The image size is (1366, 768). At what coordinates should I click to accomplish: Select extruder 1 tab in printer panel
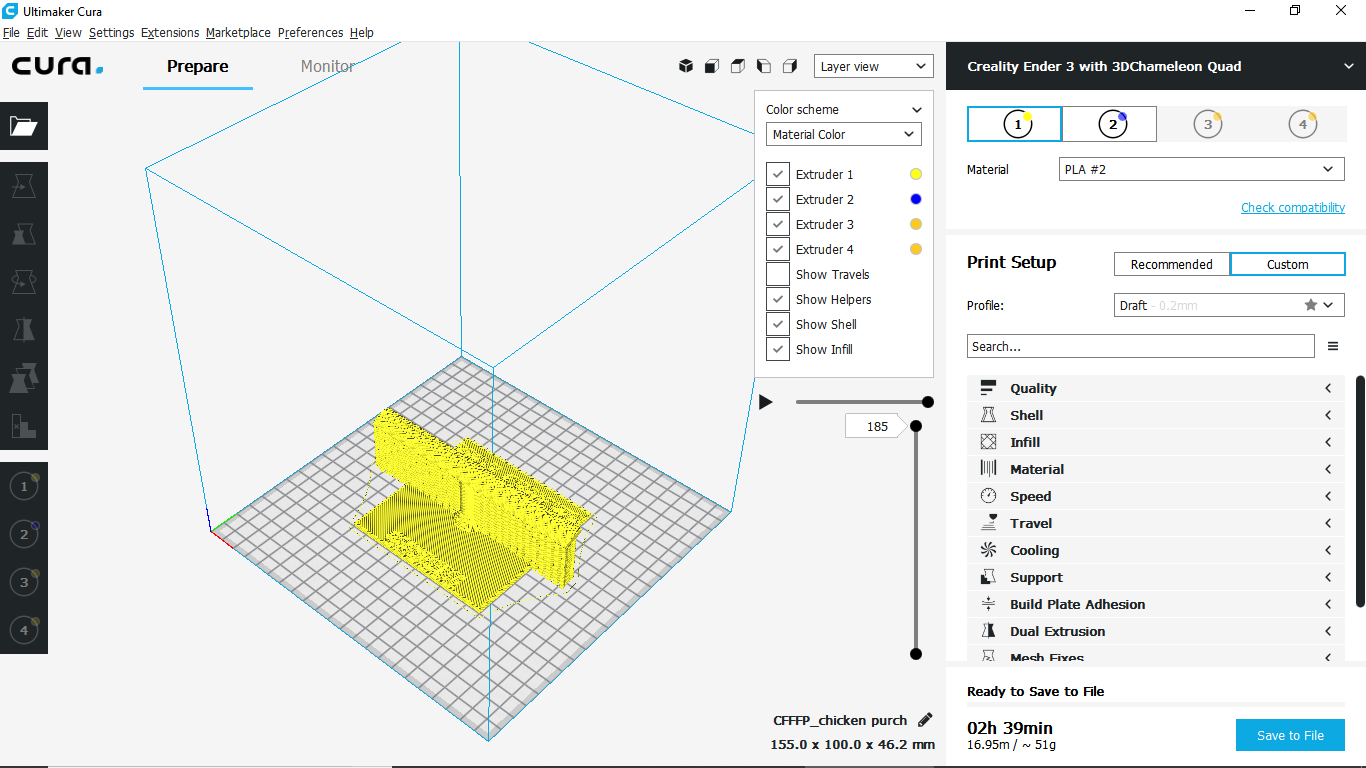pos(1014,124)
